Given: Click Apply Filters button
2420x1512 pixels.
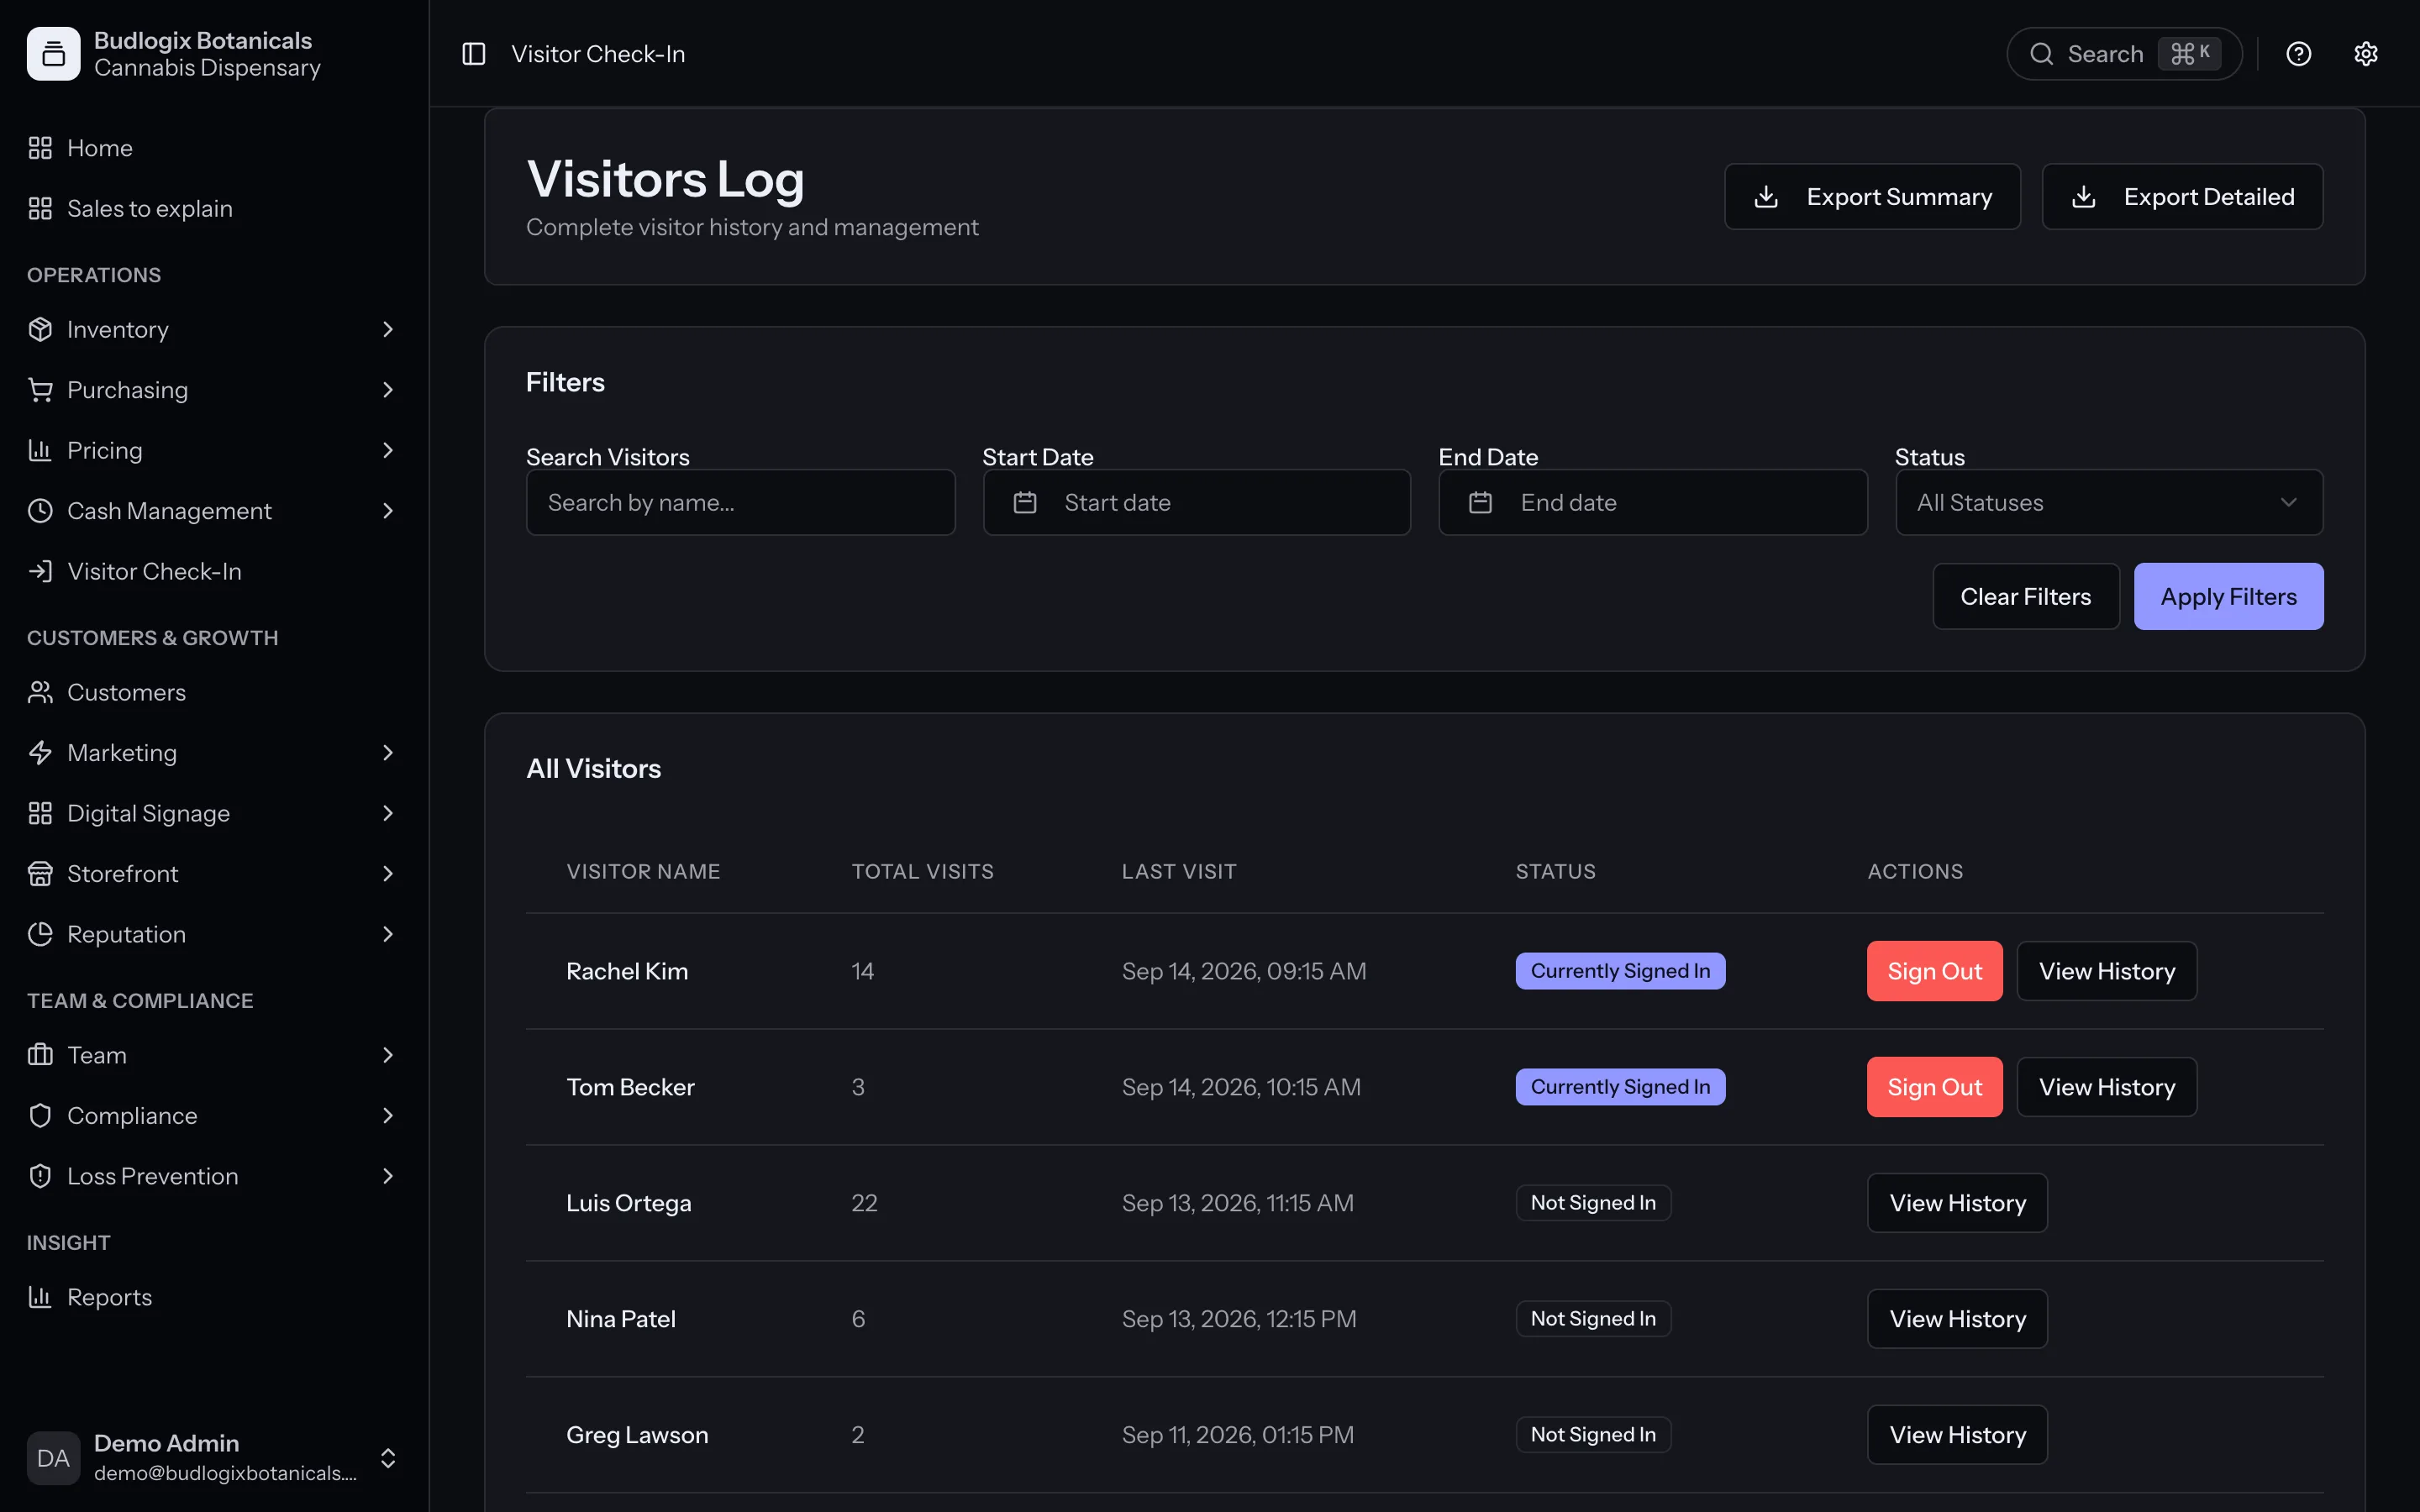Looking at the screenshot, I should pyautogui.click(x=2228, y=596).
